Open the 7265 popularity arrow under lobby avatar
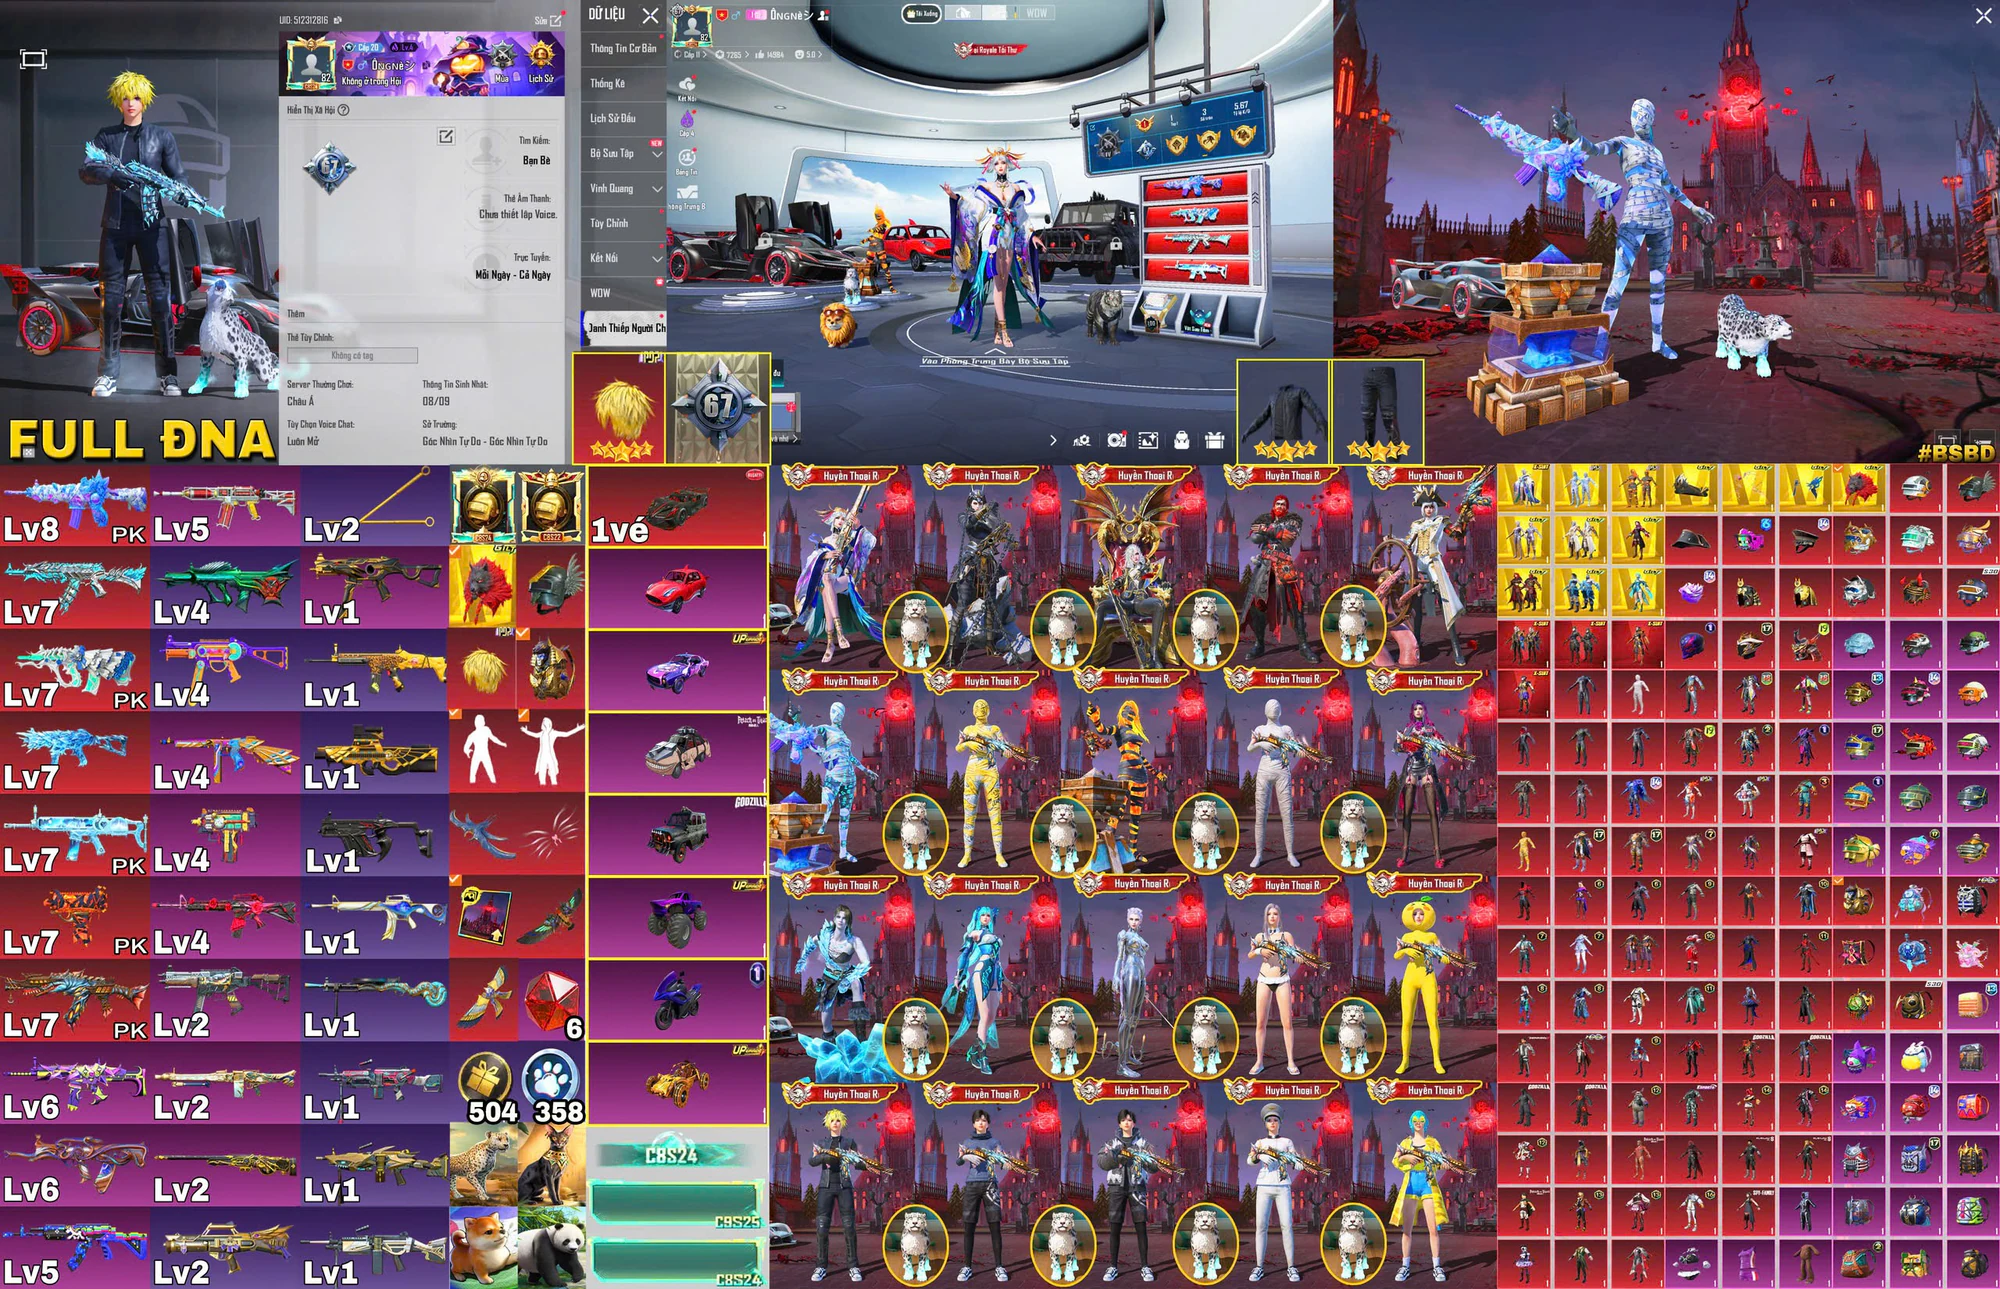The height and width of the screenshot is (1289, 2000). (747, 55)
